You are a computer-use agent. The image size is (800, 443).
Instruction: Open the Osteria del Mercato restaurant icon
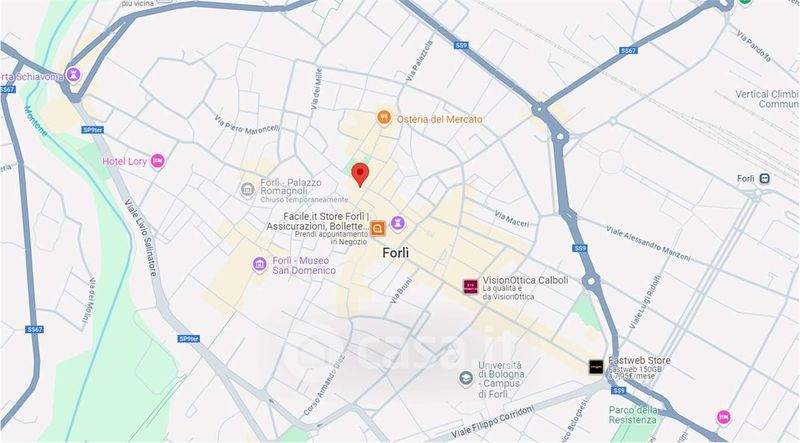384,118
